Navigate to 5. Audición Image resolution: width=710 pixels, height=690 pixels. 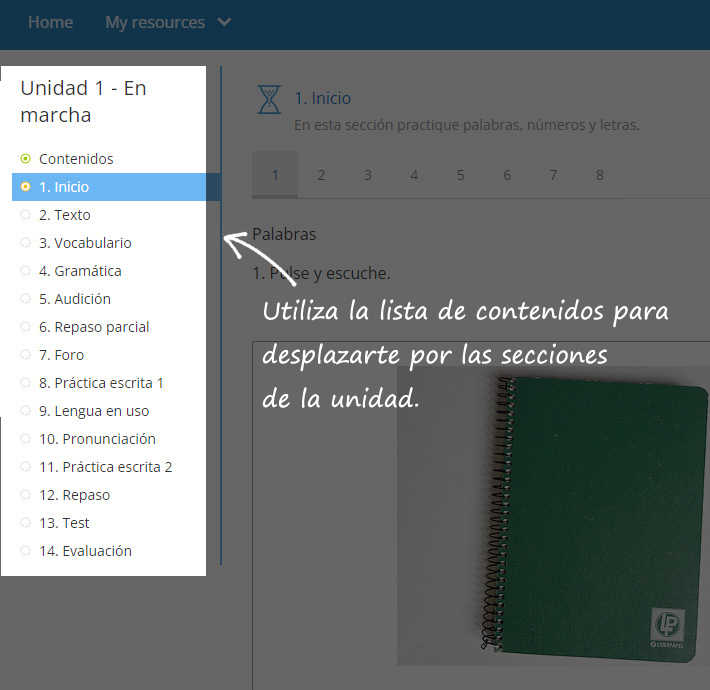coord(75,299)
